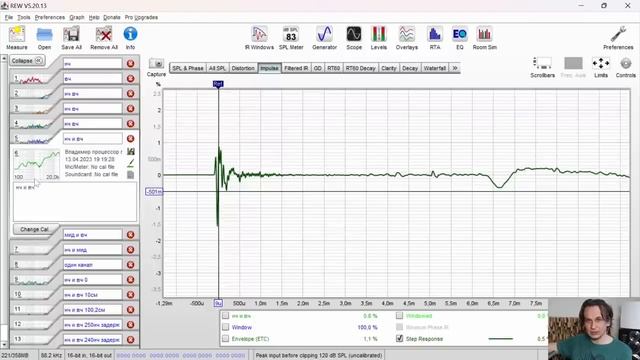Open the File menu

pos(9,18)
